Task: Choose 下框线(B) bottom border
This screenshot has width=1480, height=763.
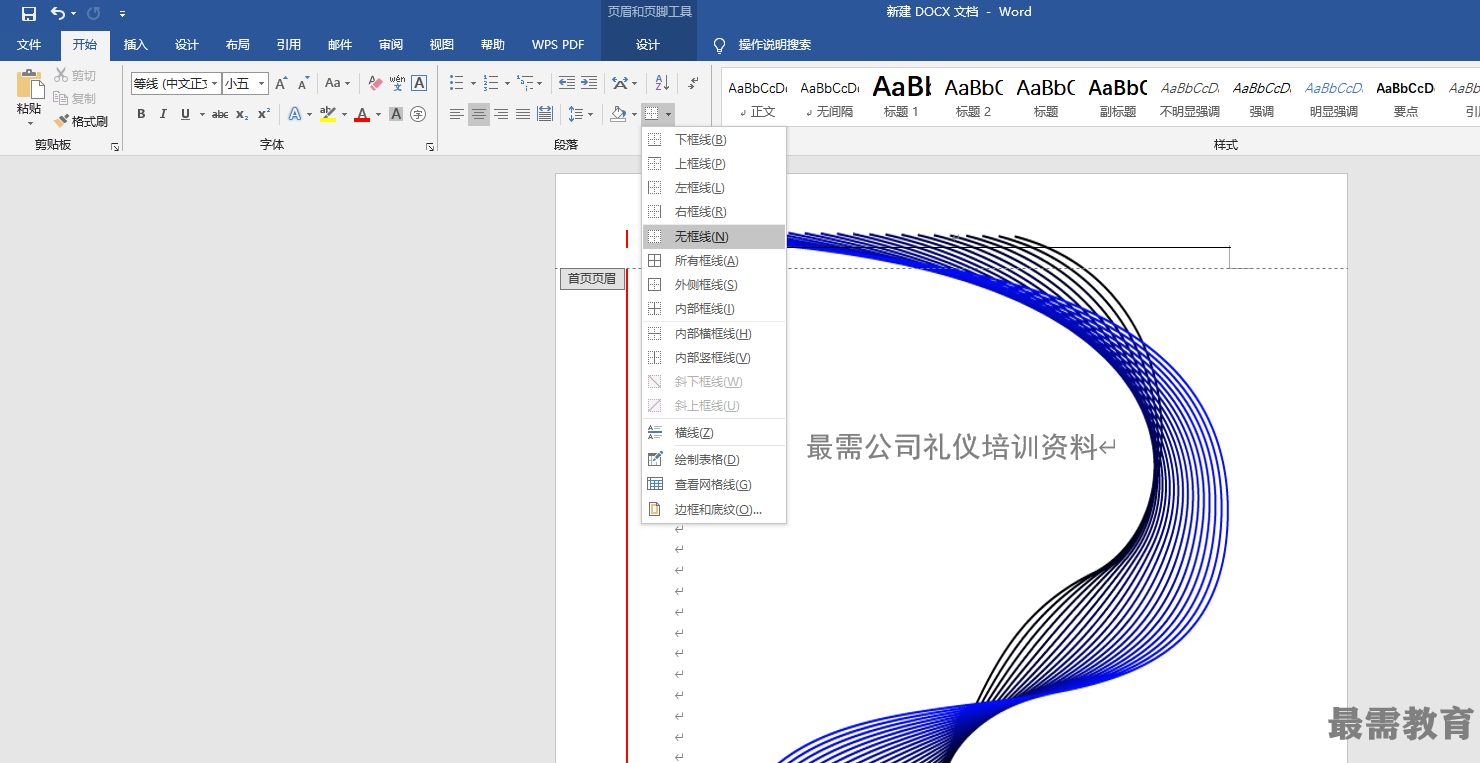Action: pos(714,140)
